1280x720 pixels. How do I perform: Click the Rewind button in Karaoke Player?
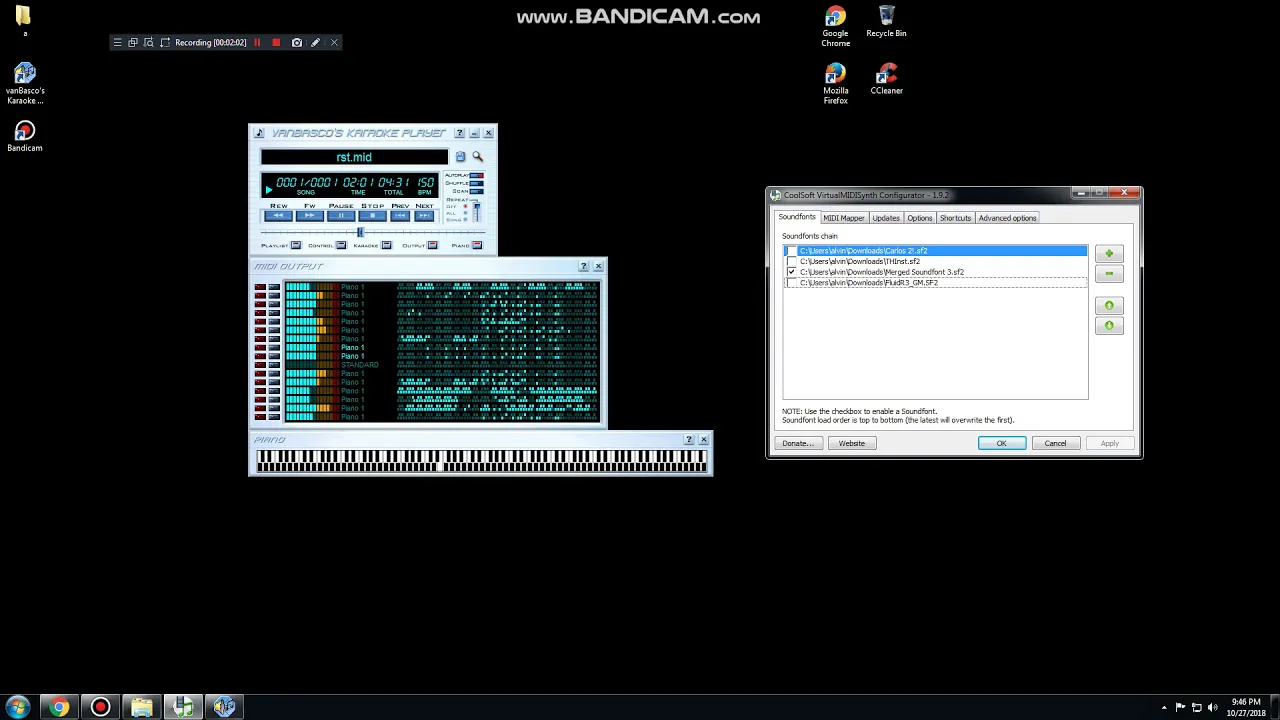(x=279, y=216)
